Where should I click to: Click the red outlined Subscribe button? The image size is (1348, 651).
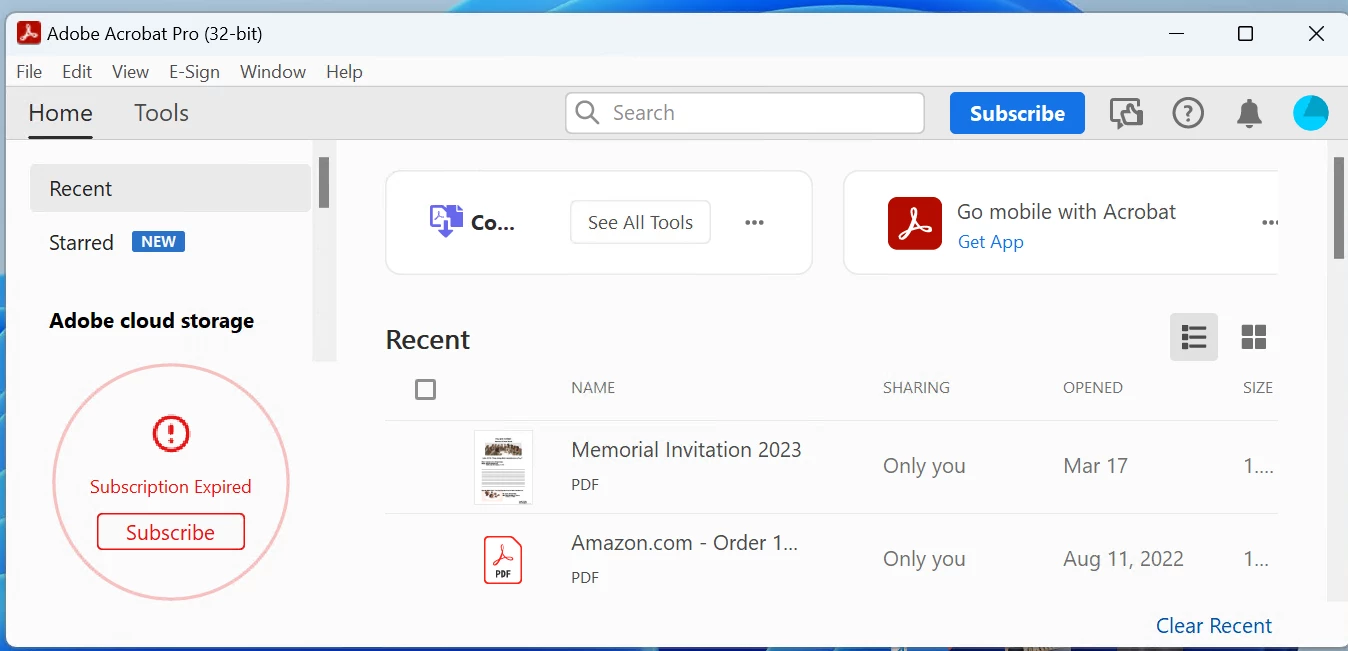click(x=171, y=532)
